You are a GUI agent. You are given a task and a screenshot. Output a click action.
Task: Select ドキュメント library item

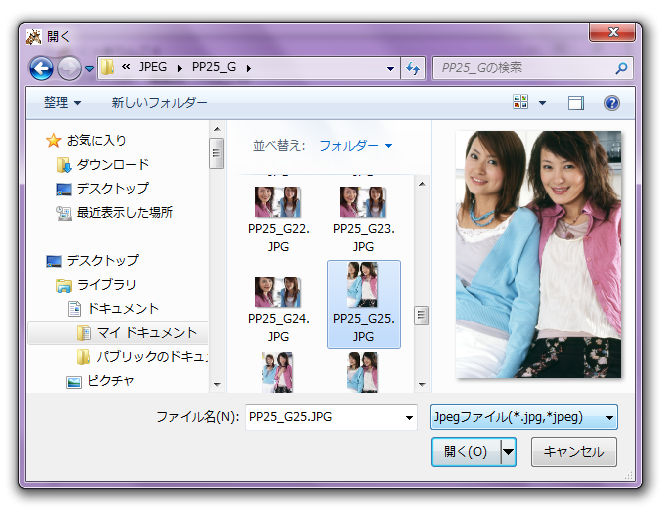123,308
